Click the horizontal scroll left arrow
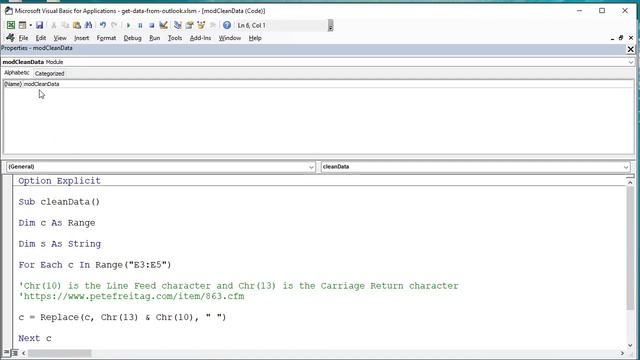The image size is (640, 360). [23, 353]
